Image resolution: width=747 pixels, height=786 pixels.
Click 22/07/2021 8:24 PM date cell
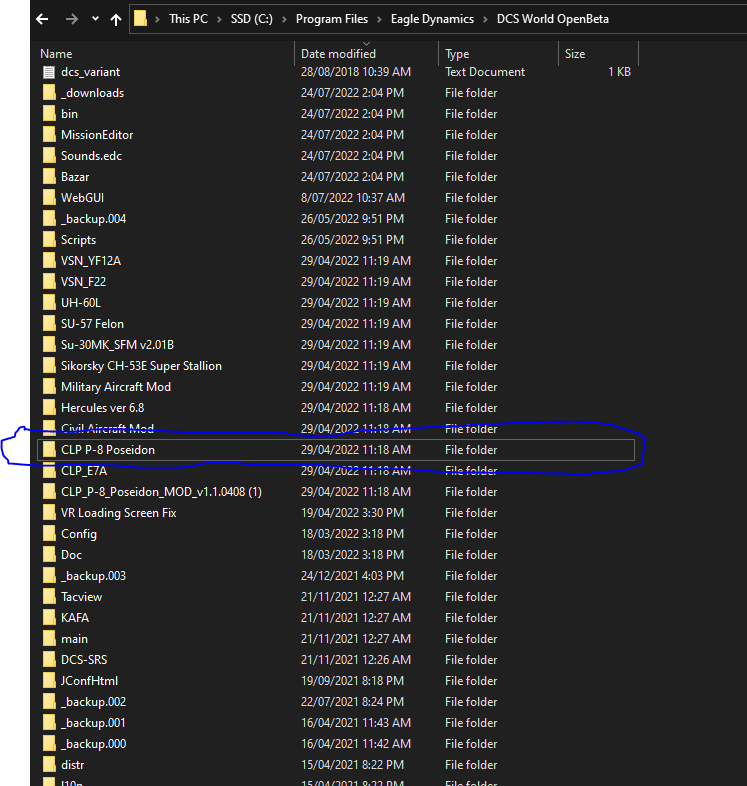(352, 702)
